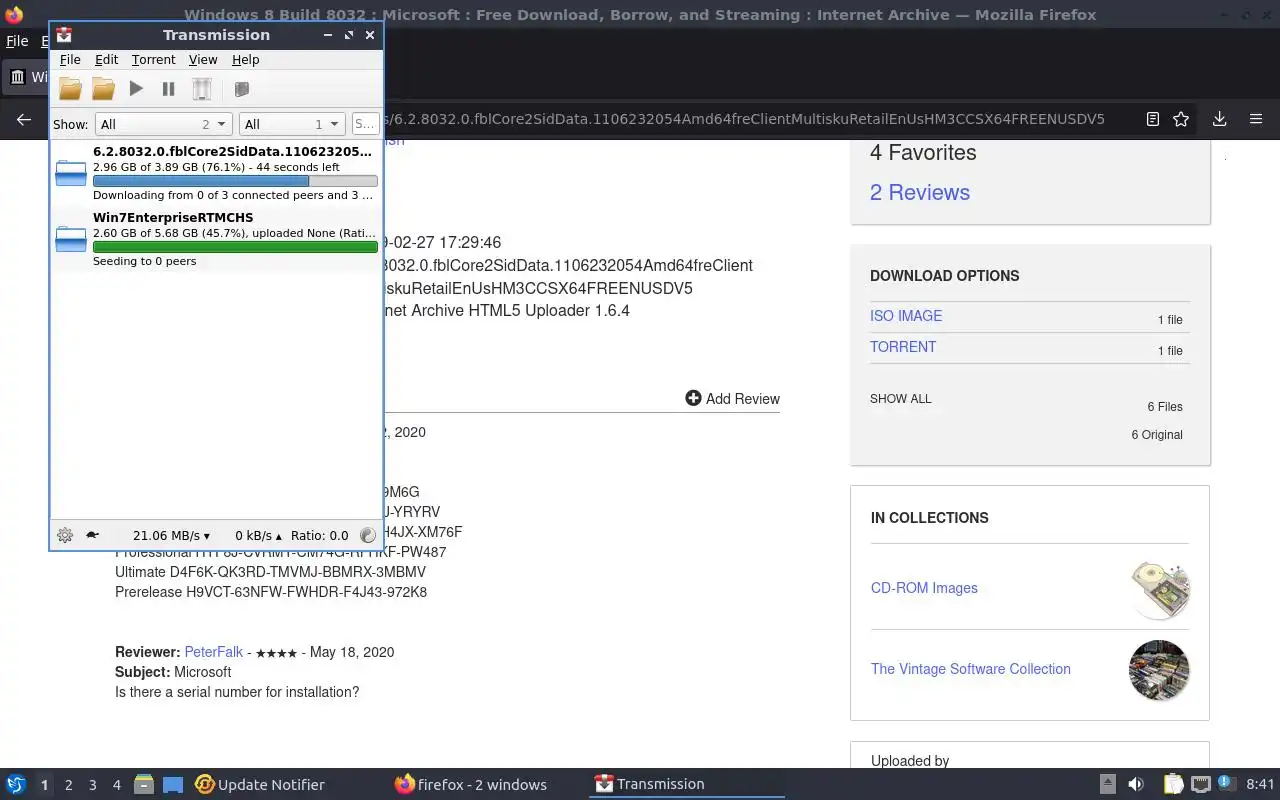Open Transmission Torrent menu
The height and width of the screenshot is (800, 1280).
[x=153, y=60]
